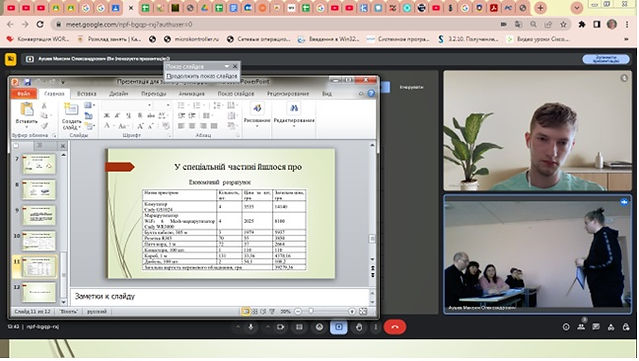Expand microphone options arrow
Screen dimensions: 639x361
(x=238, y=327)
